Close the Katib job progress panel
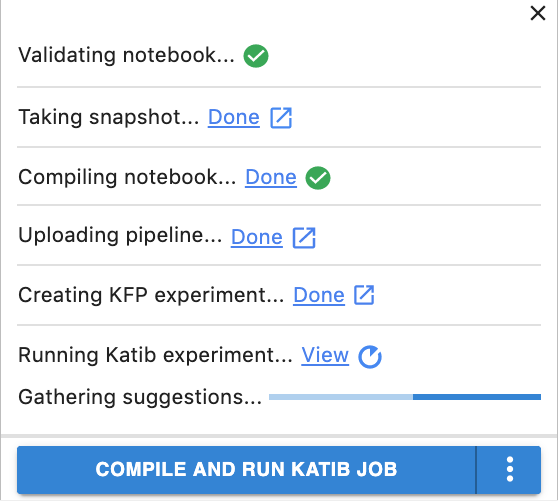Viewport: 558px width, 501px height. [x=537, y=14]
